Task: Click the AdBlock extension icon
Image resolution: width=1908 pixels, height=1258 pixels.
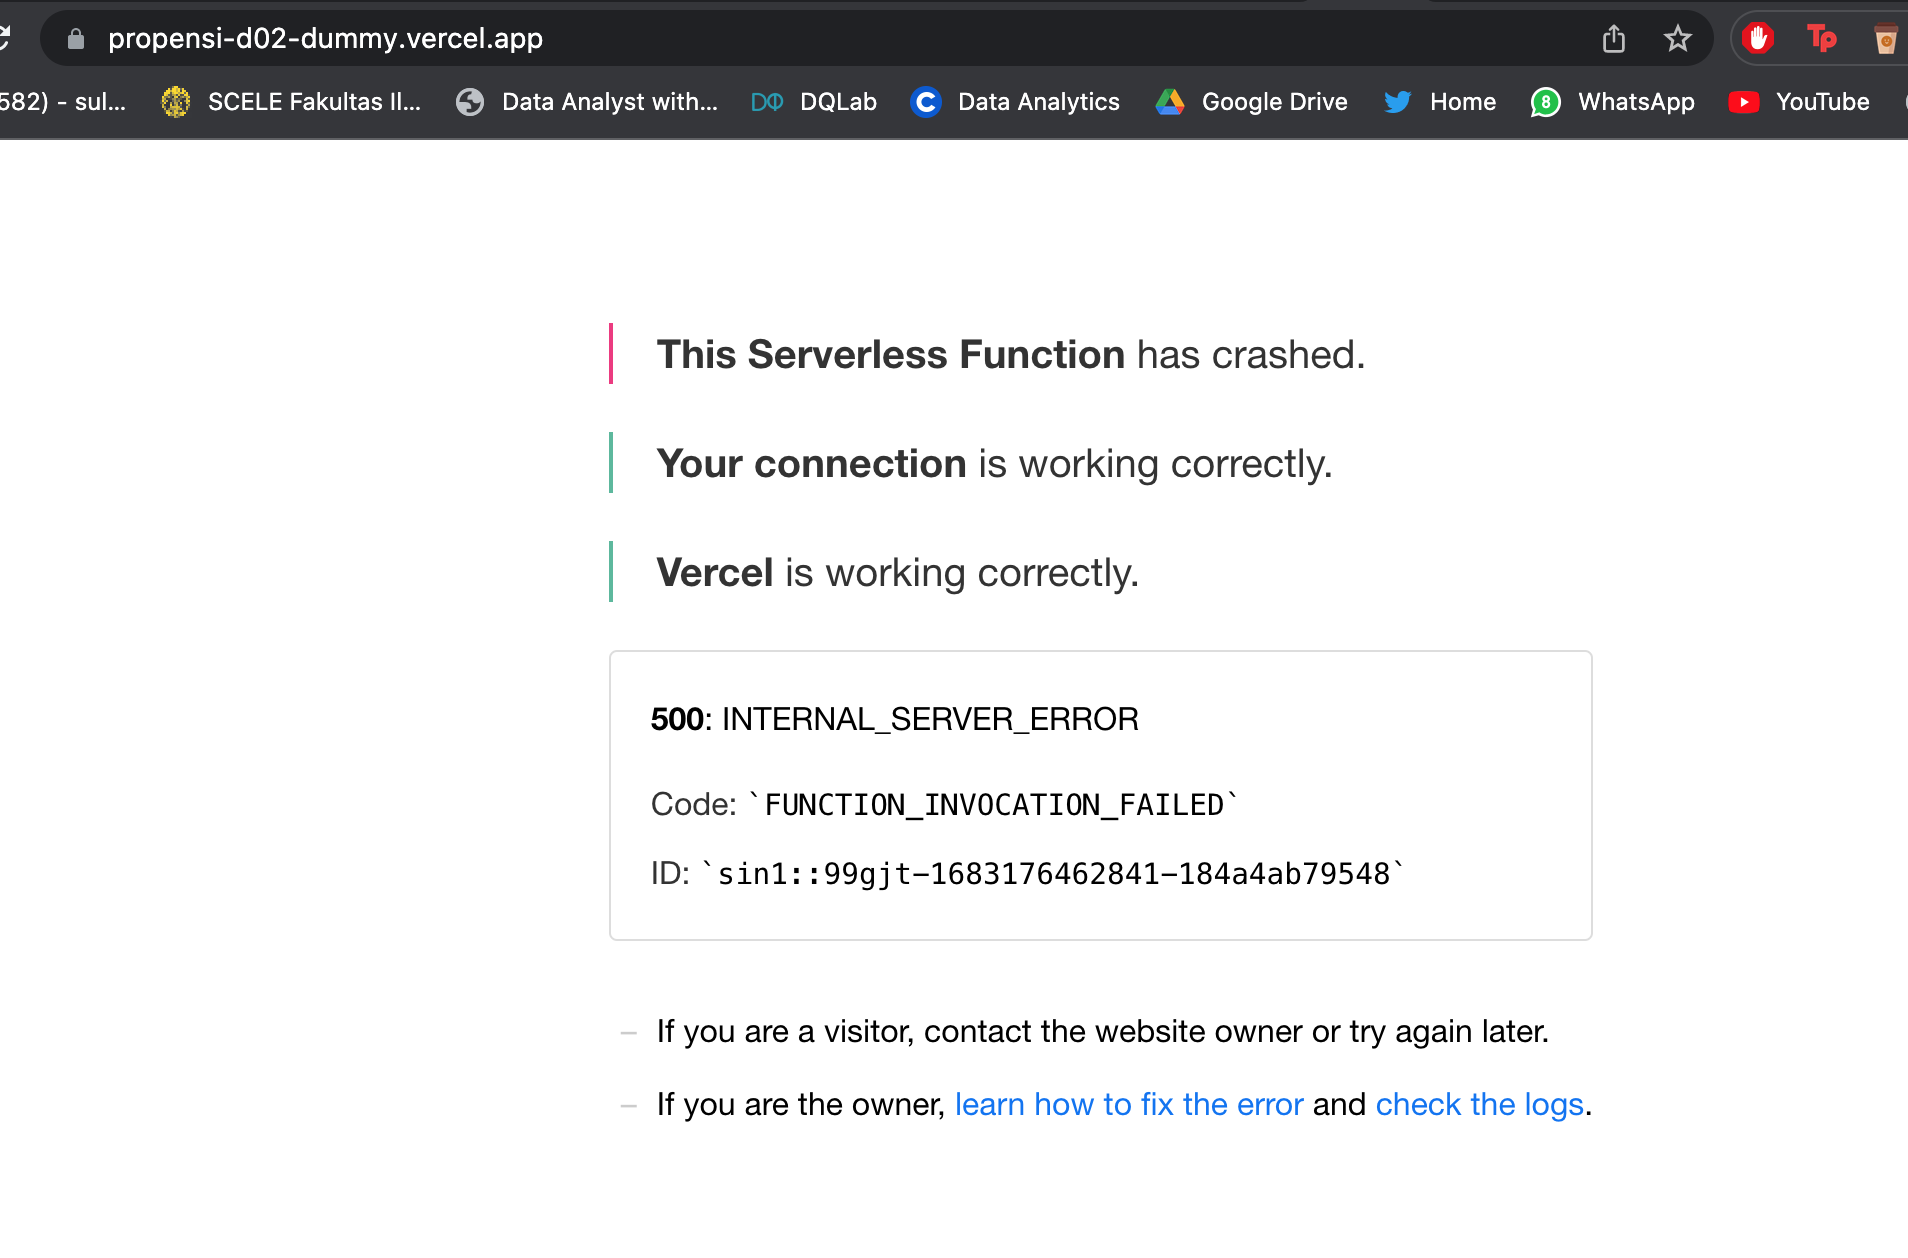Action: pos(1758,38)
